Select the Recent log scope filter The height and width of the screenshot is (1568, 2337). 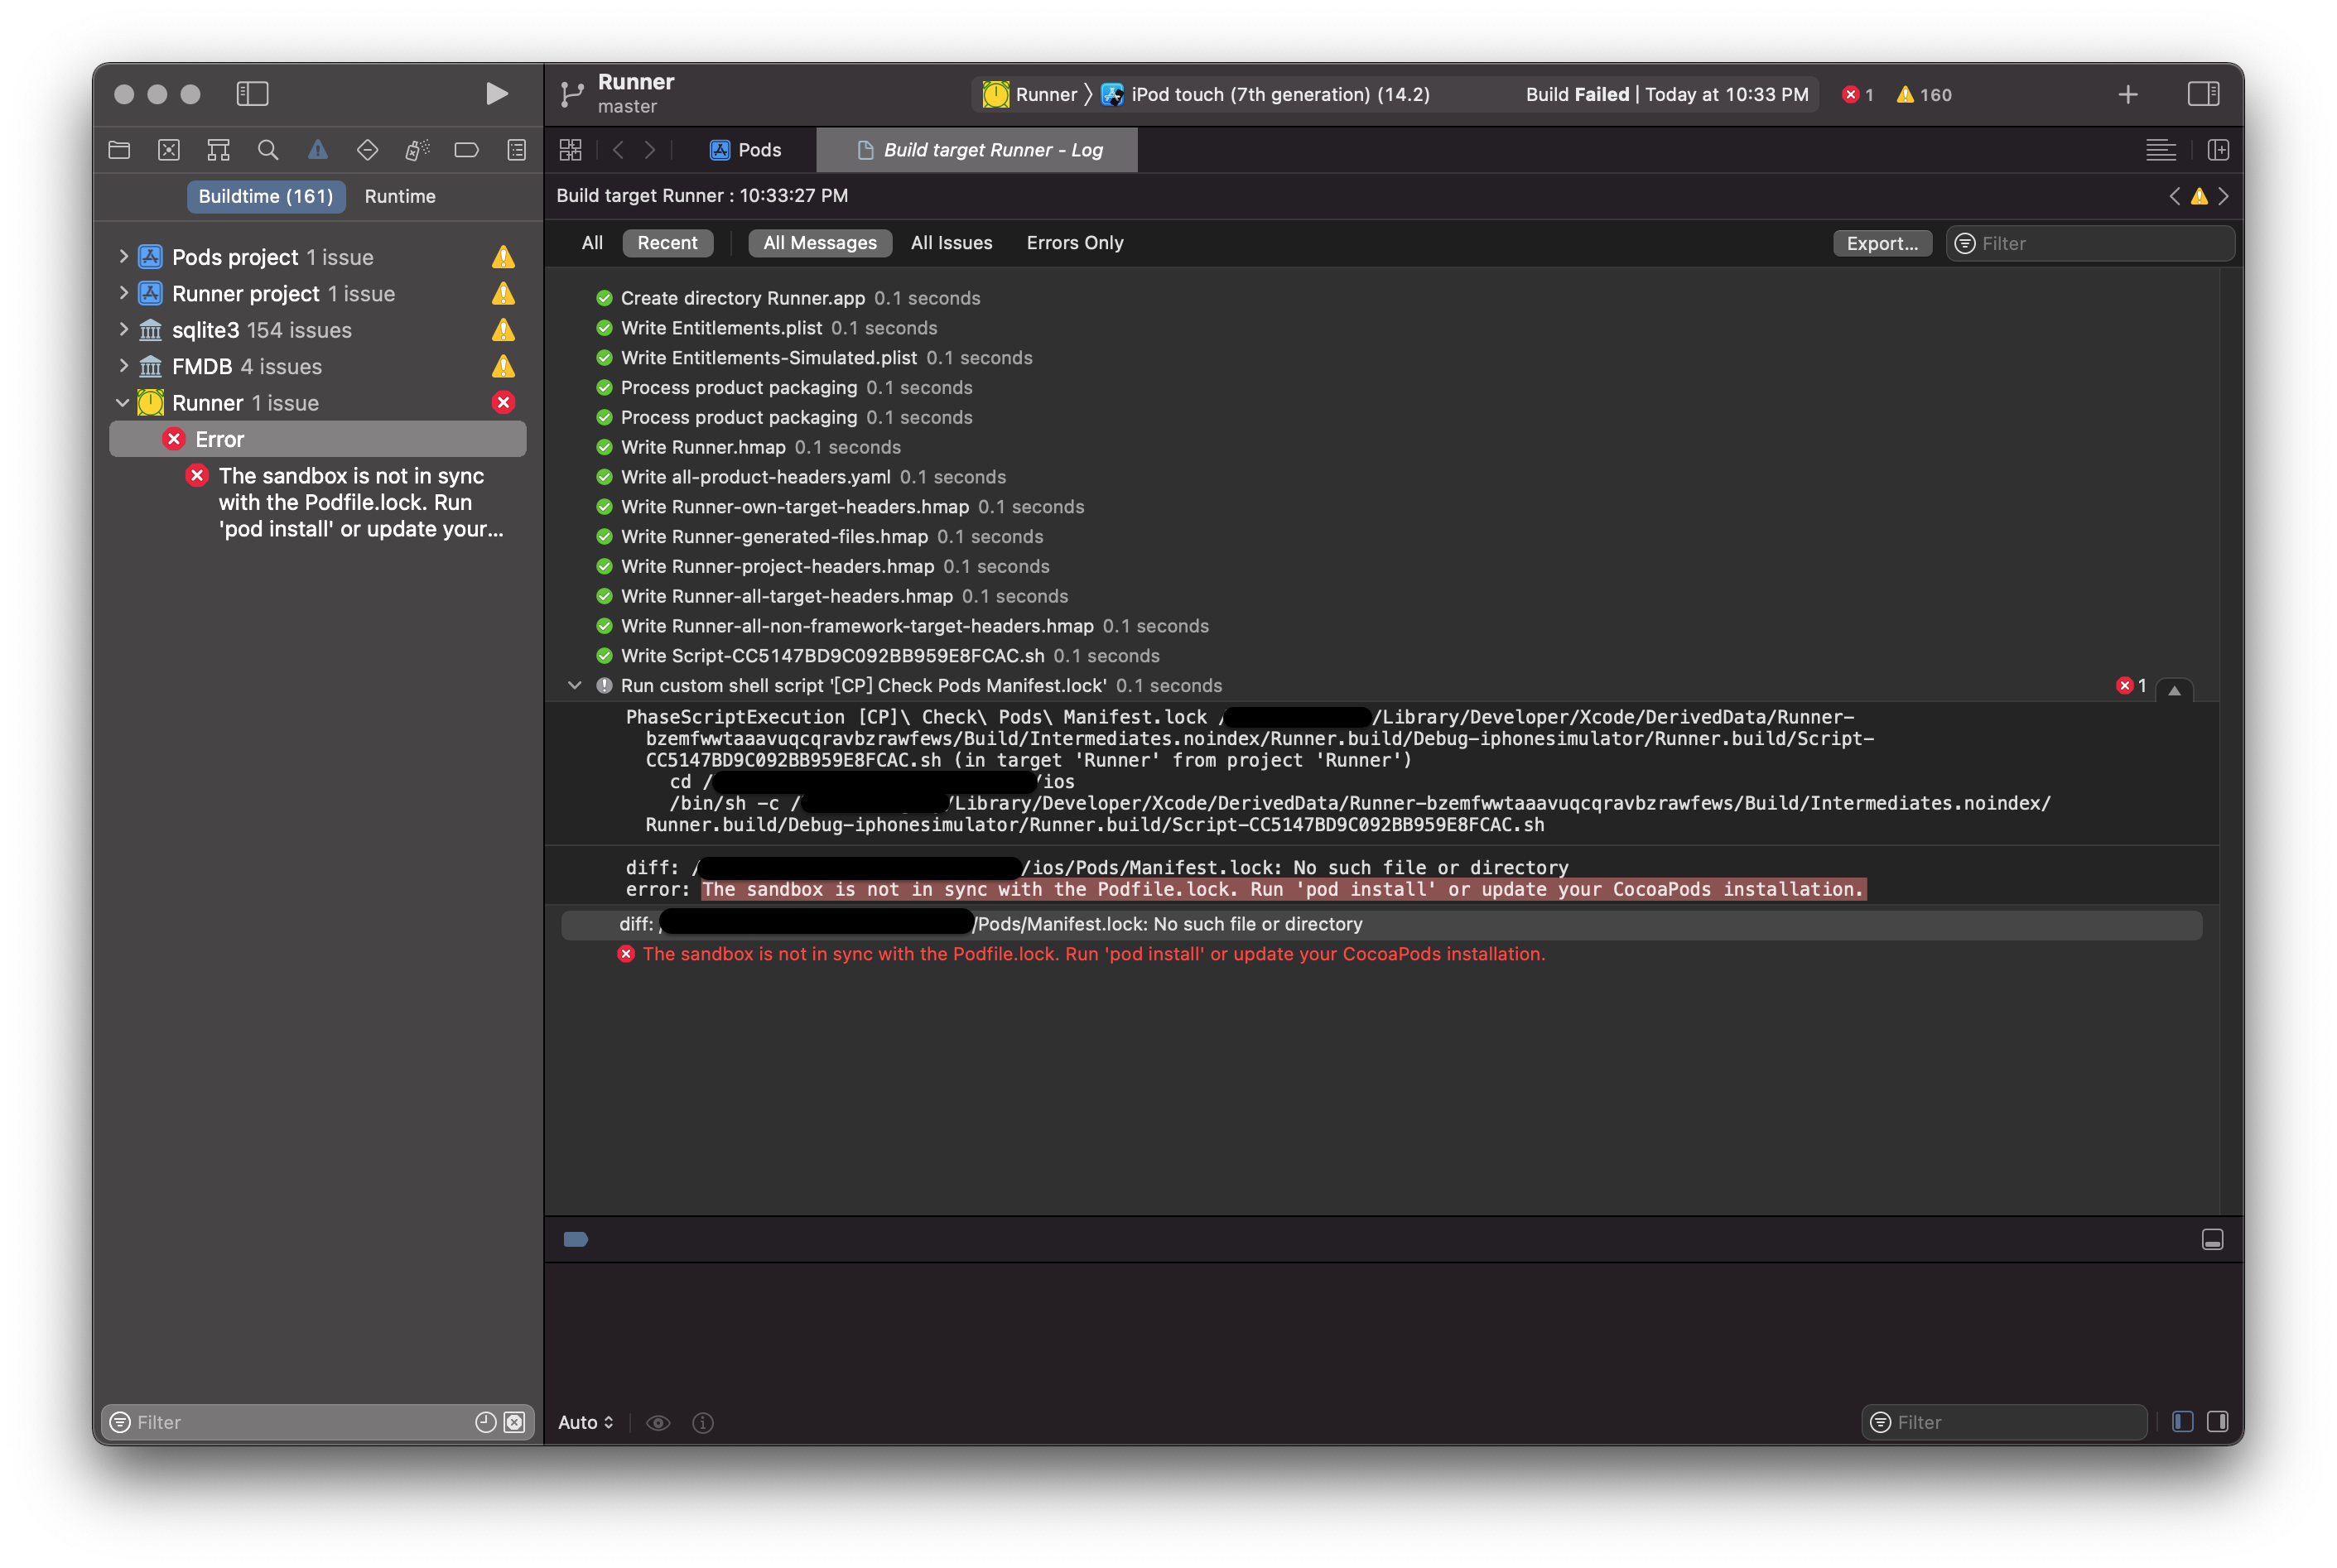(667, 243)
